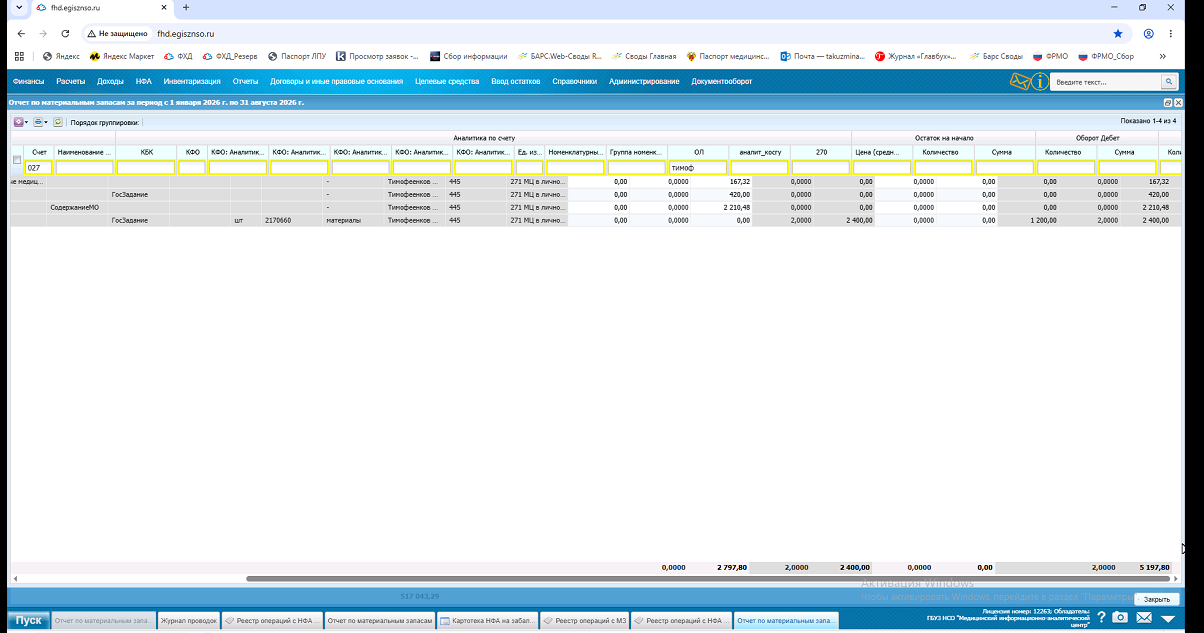Click the down-arrow collapse icon at bottom right
The height and width of the screenshot is (633, 1204).
pos(1168,619)
